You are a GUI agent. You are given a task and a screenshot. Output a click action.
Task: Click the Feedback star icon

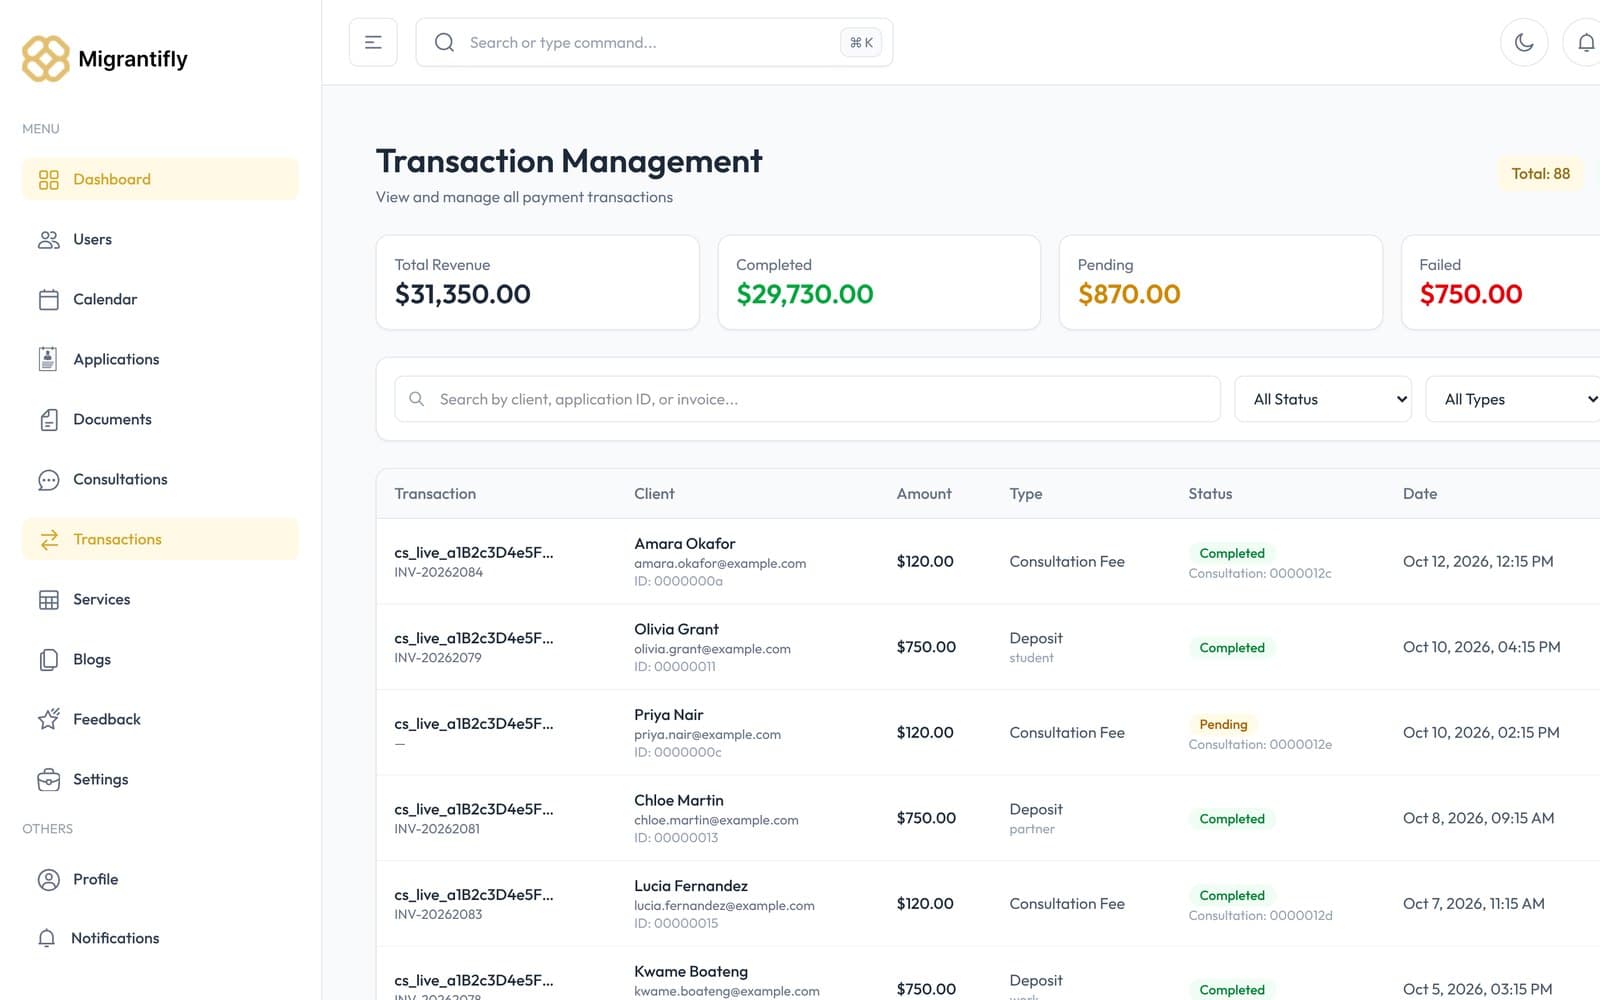coord(48,719)
